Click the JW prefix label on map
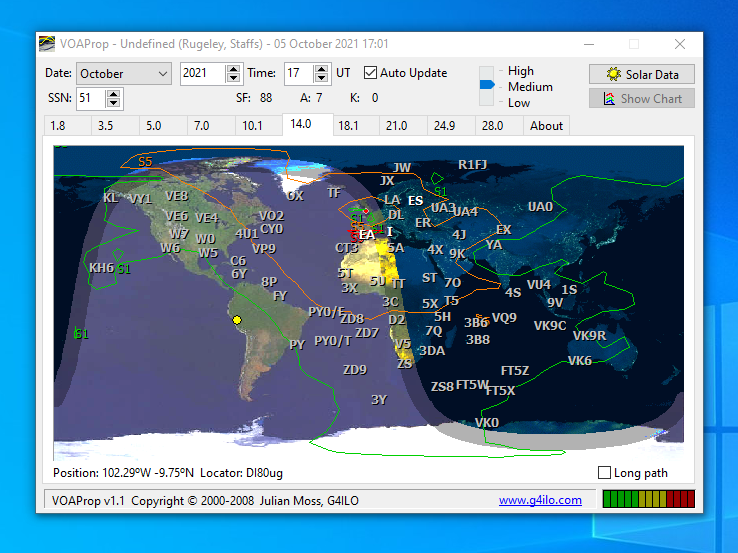738x553 pixels. click(x=402, y=168)
